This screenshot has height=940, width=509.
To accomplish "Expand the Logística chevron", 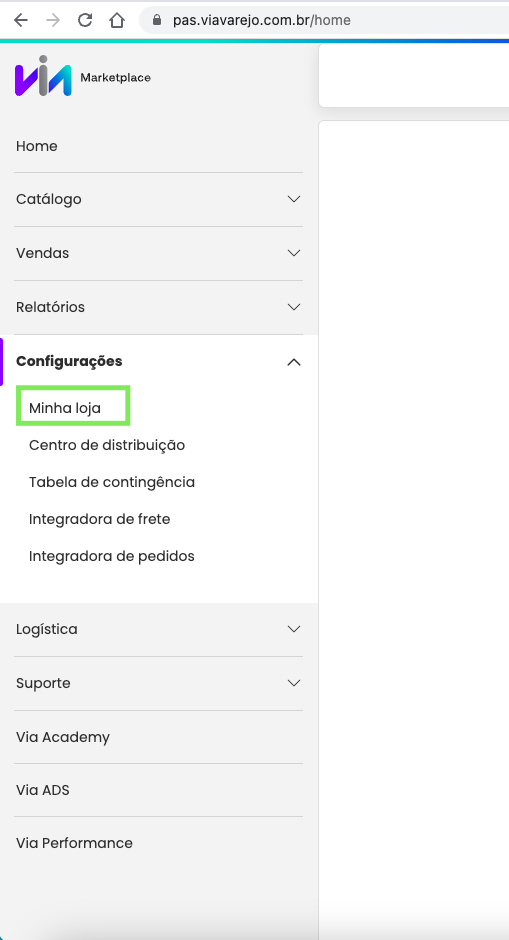I will pyautogui.click(x=294, y=629).
